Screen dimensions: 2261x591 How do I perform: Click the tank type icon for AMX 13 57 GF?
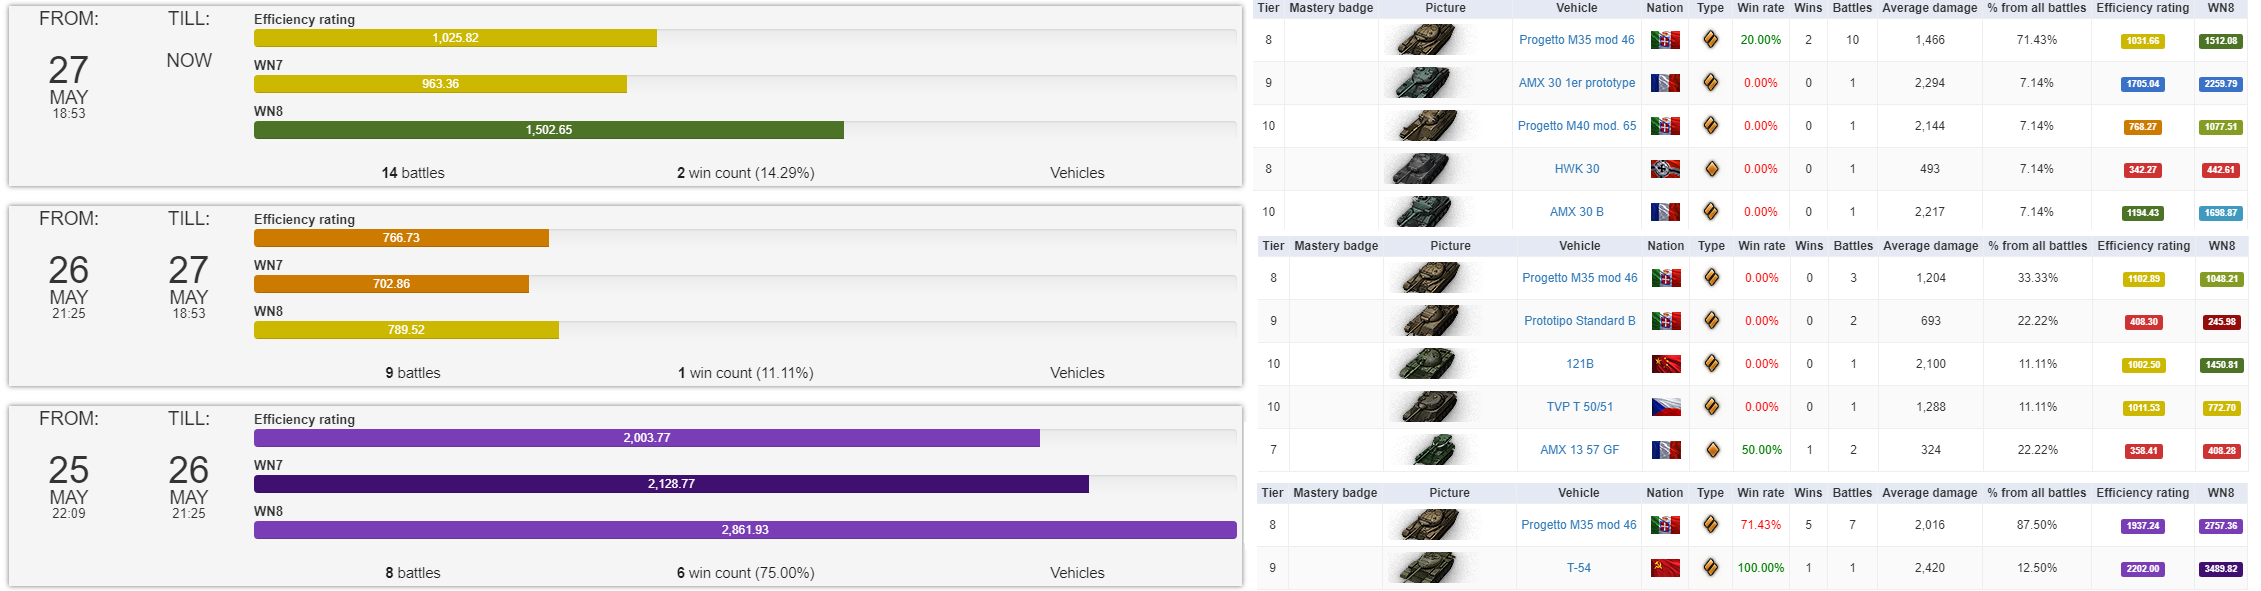pyautogui.click(x=1712, y=450)
